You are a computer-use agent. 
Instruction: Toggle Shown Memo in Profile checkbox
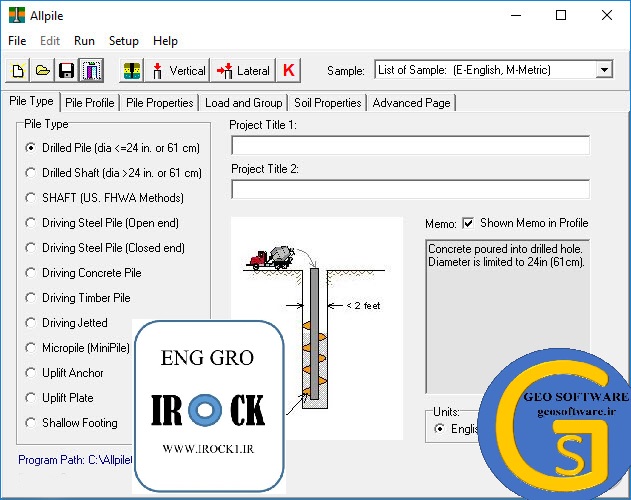pyautogui.click(x=468, y=223)
